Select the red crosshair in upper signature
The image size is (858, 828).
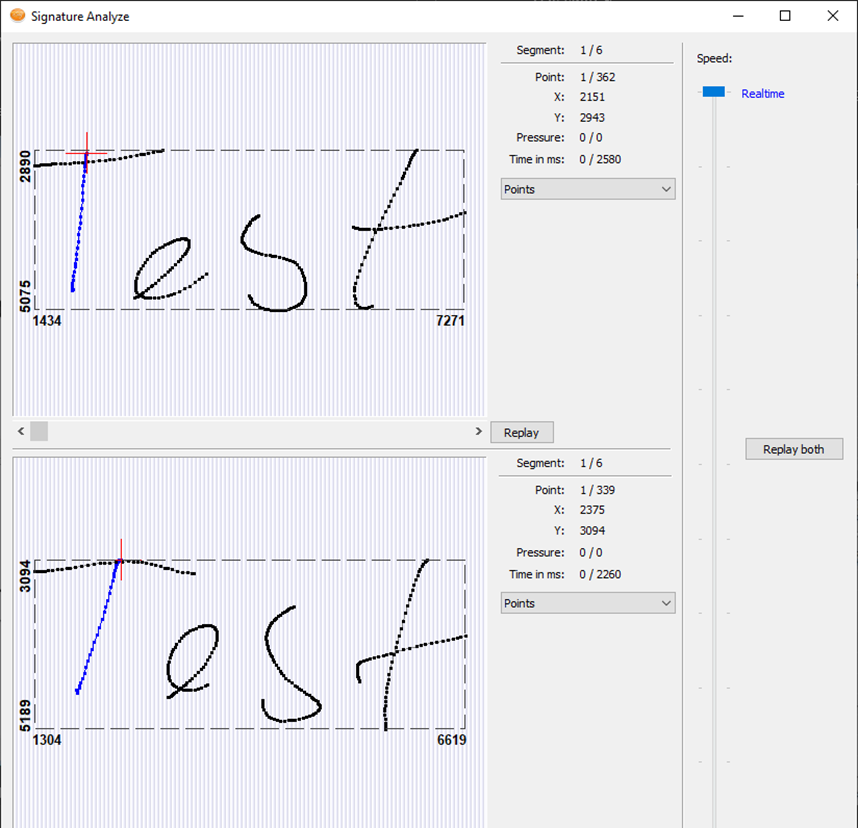(x=87, y=152)
